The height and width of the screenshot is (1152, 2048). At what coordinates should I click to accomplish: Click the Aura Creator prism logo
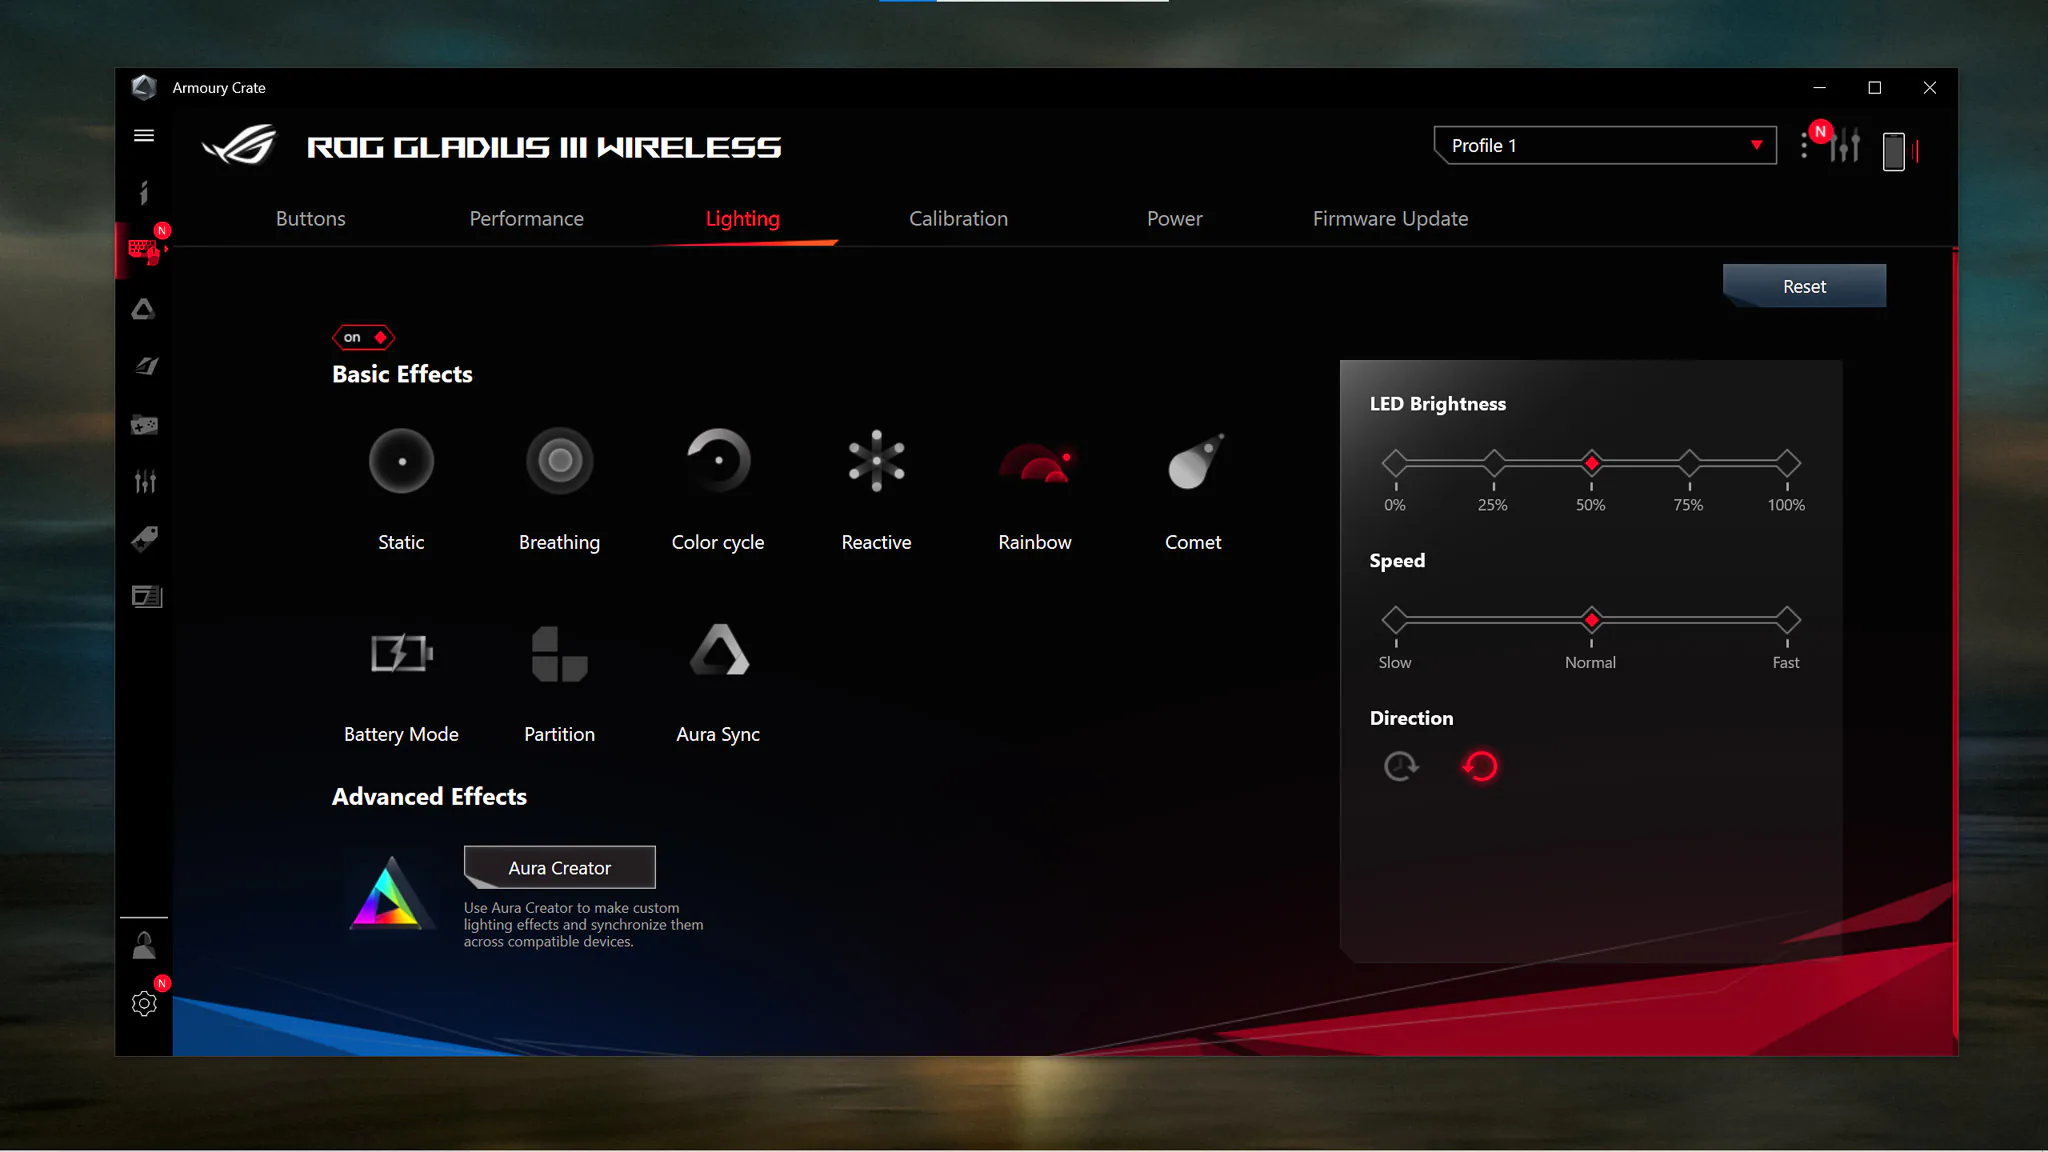390,893
